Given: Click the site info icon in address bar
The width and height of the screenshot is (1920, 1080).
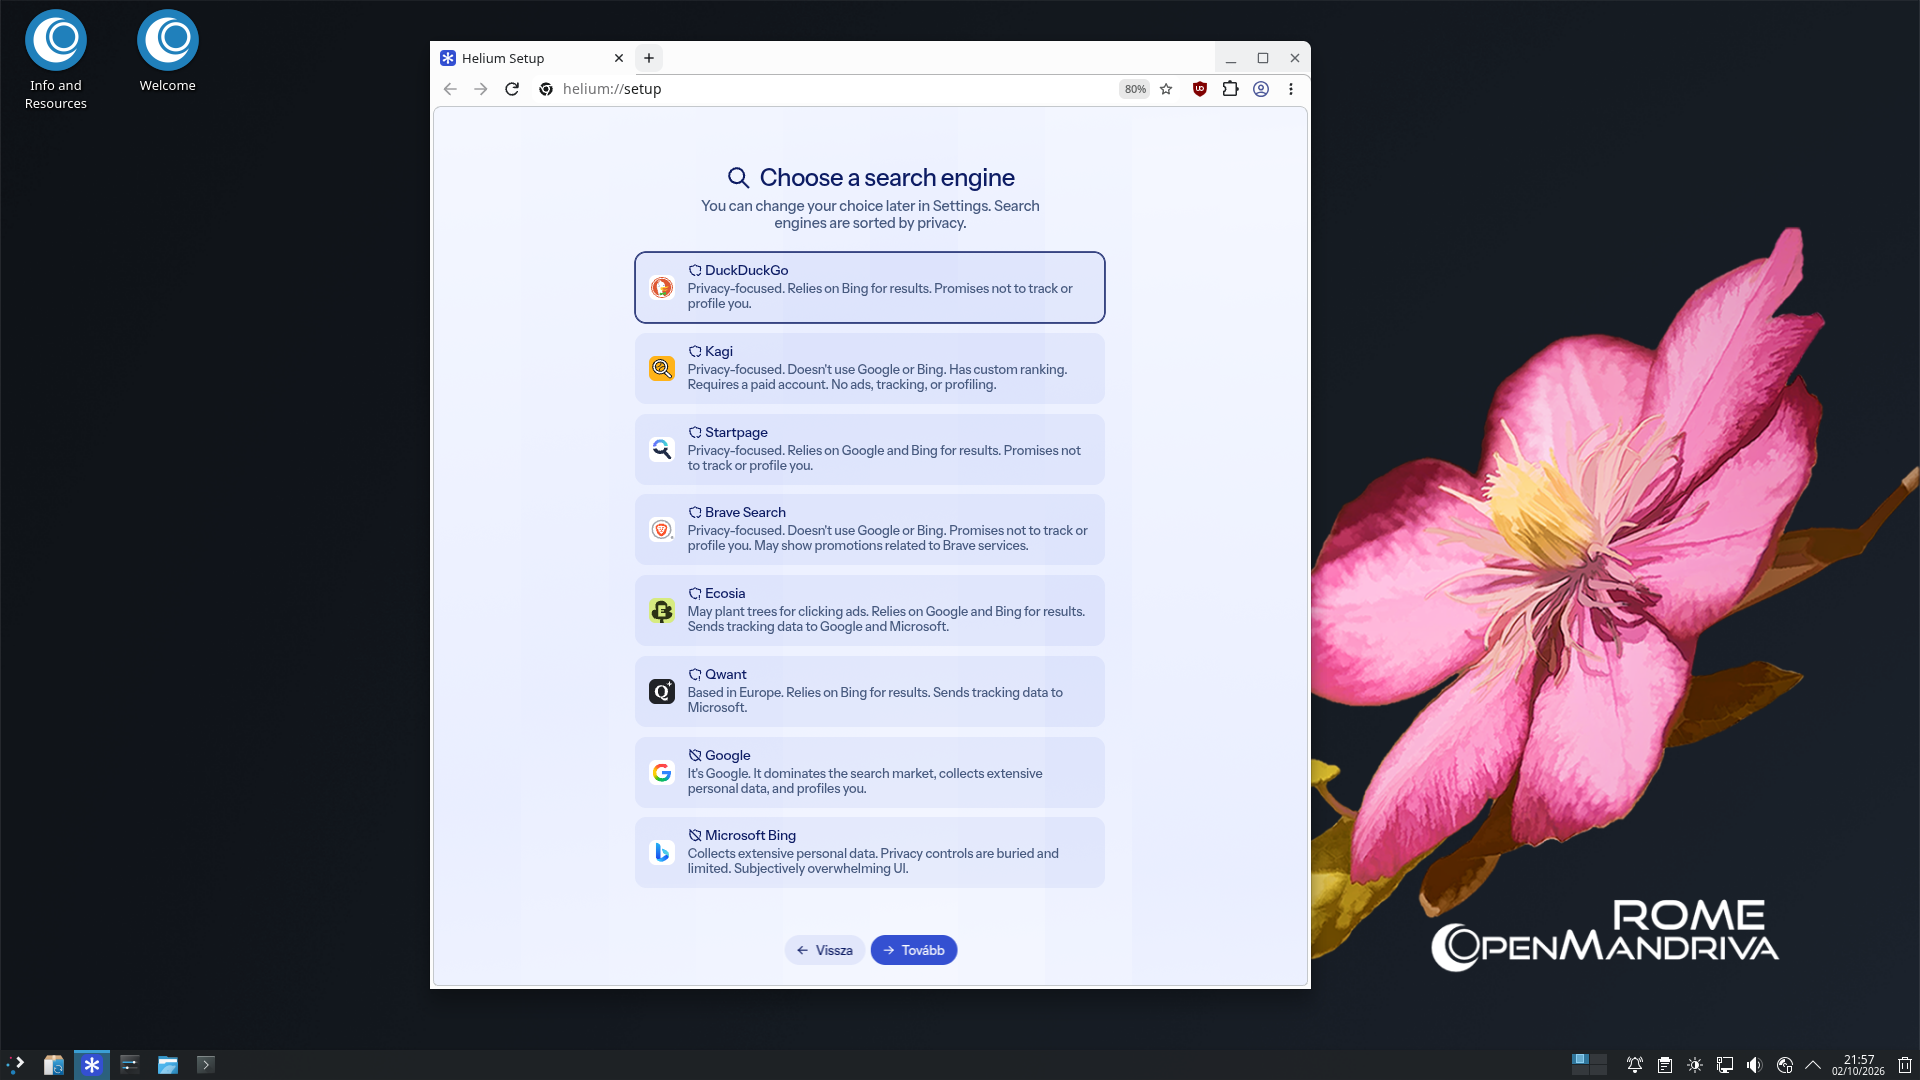Looking at the screenshot, I should (x=546, y=89).
